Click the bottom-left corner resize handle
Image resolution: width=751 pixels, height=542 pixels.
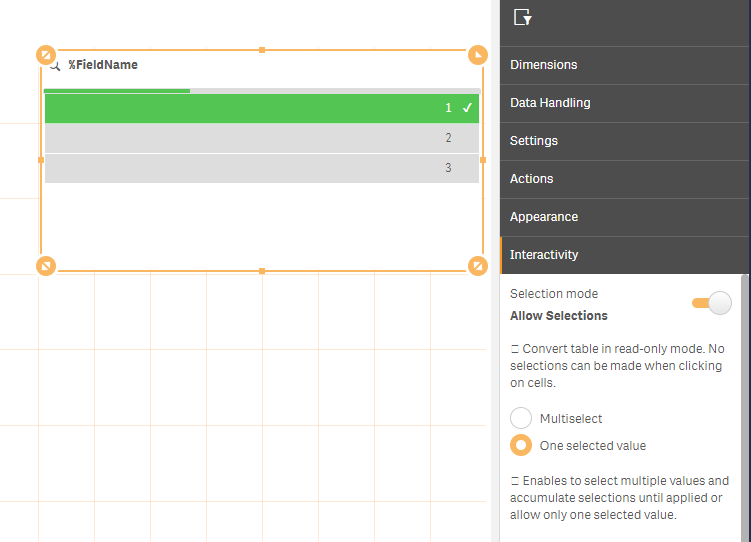46,265
